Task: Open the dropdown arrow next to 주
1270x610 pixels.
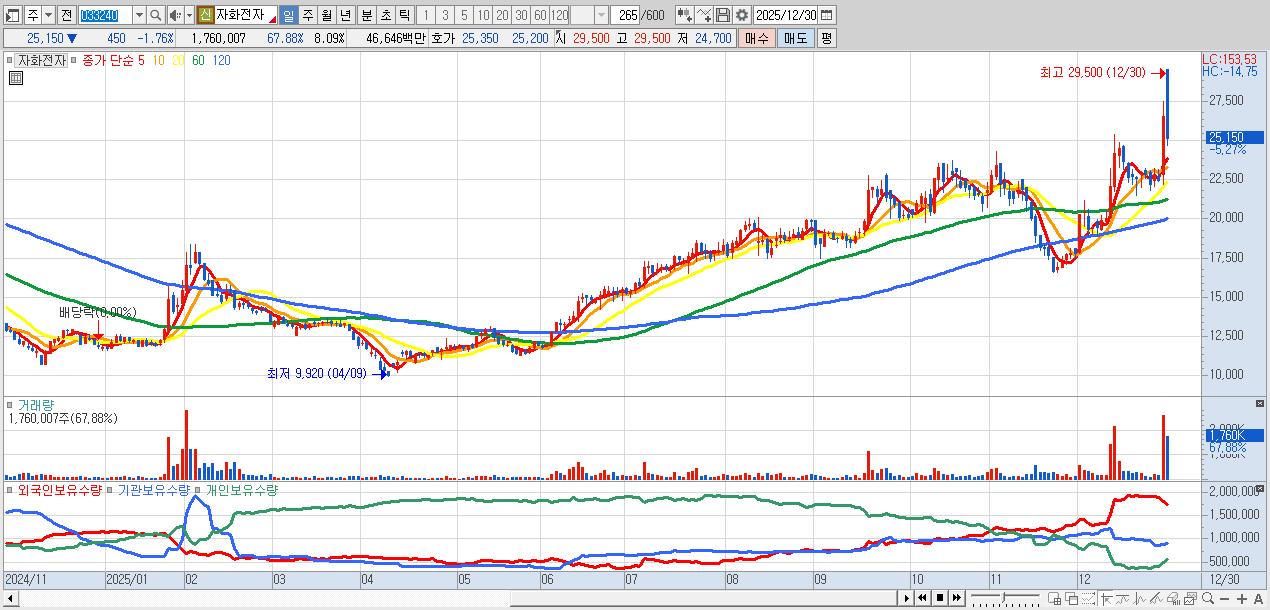Action: (x=48, y=15)
